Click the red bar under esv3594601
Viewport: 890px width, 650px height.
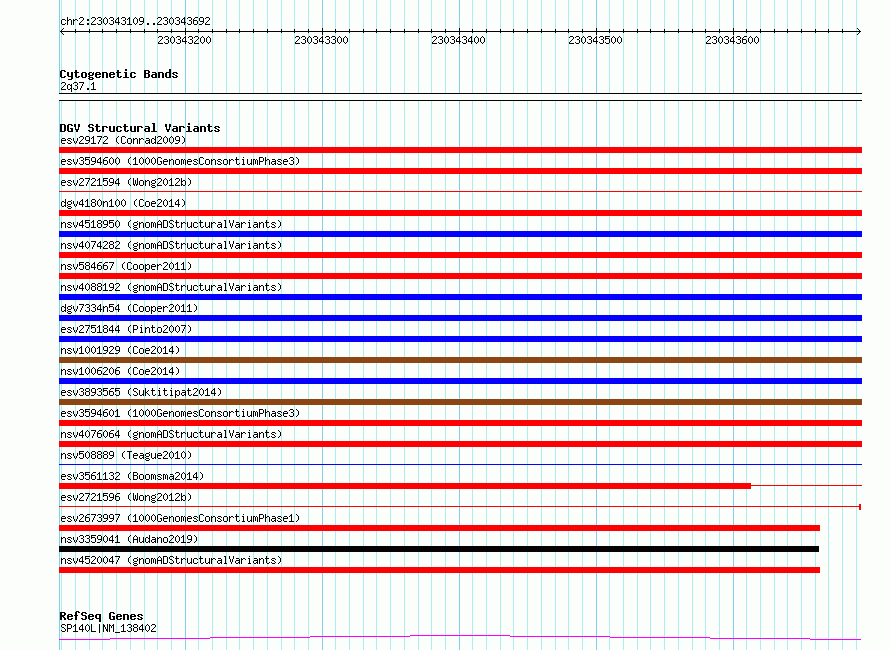click(x=460, y=423)
